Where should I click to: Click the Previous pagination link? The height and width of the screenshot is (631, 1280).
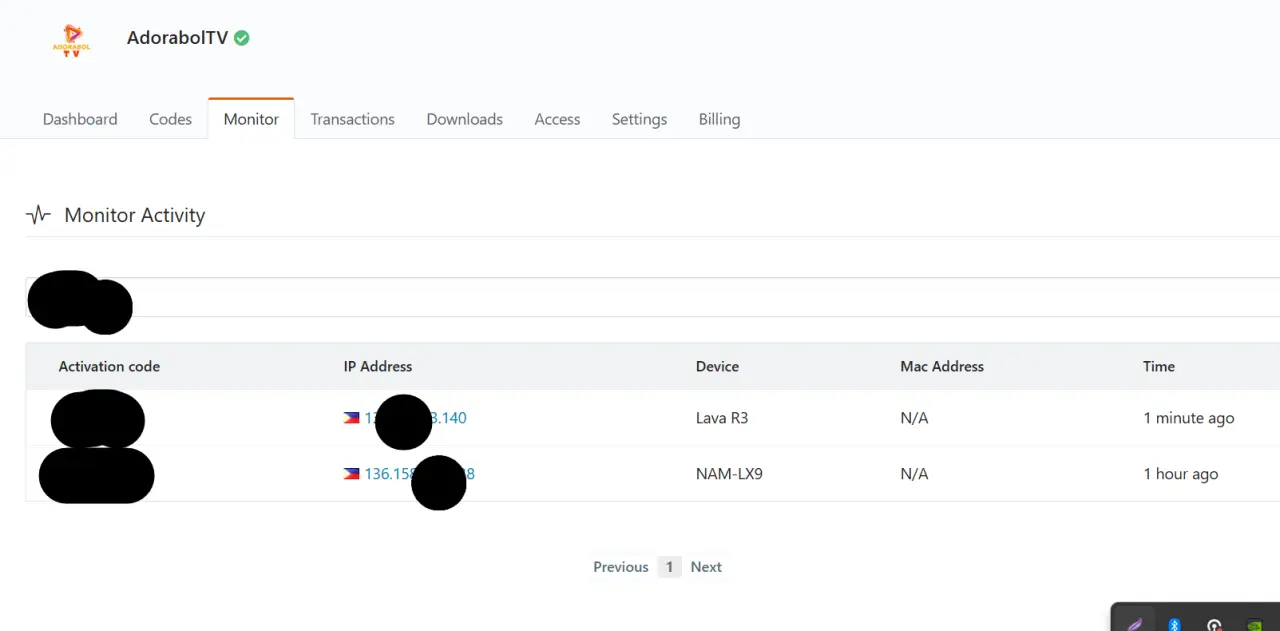[621, 567]
